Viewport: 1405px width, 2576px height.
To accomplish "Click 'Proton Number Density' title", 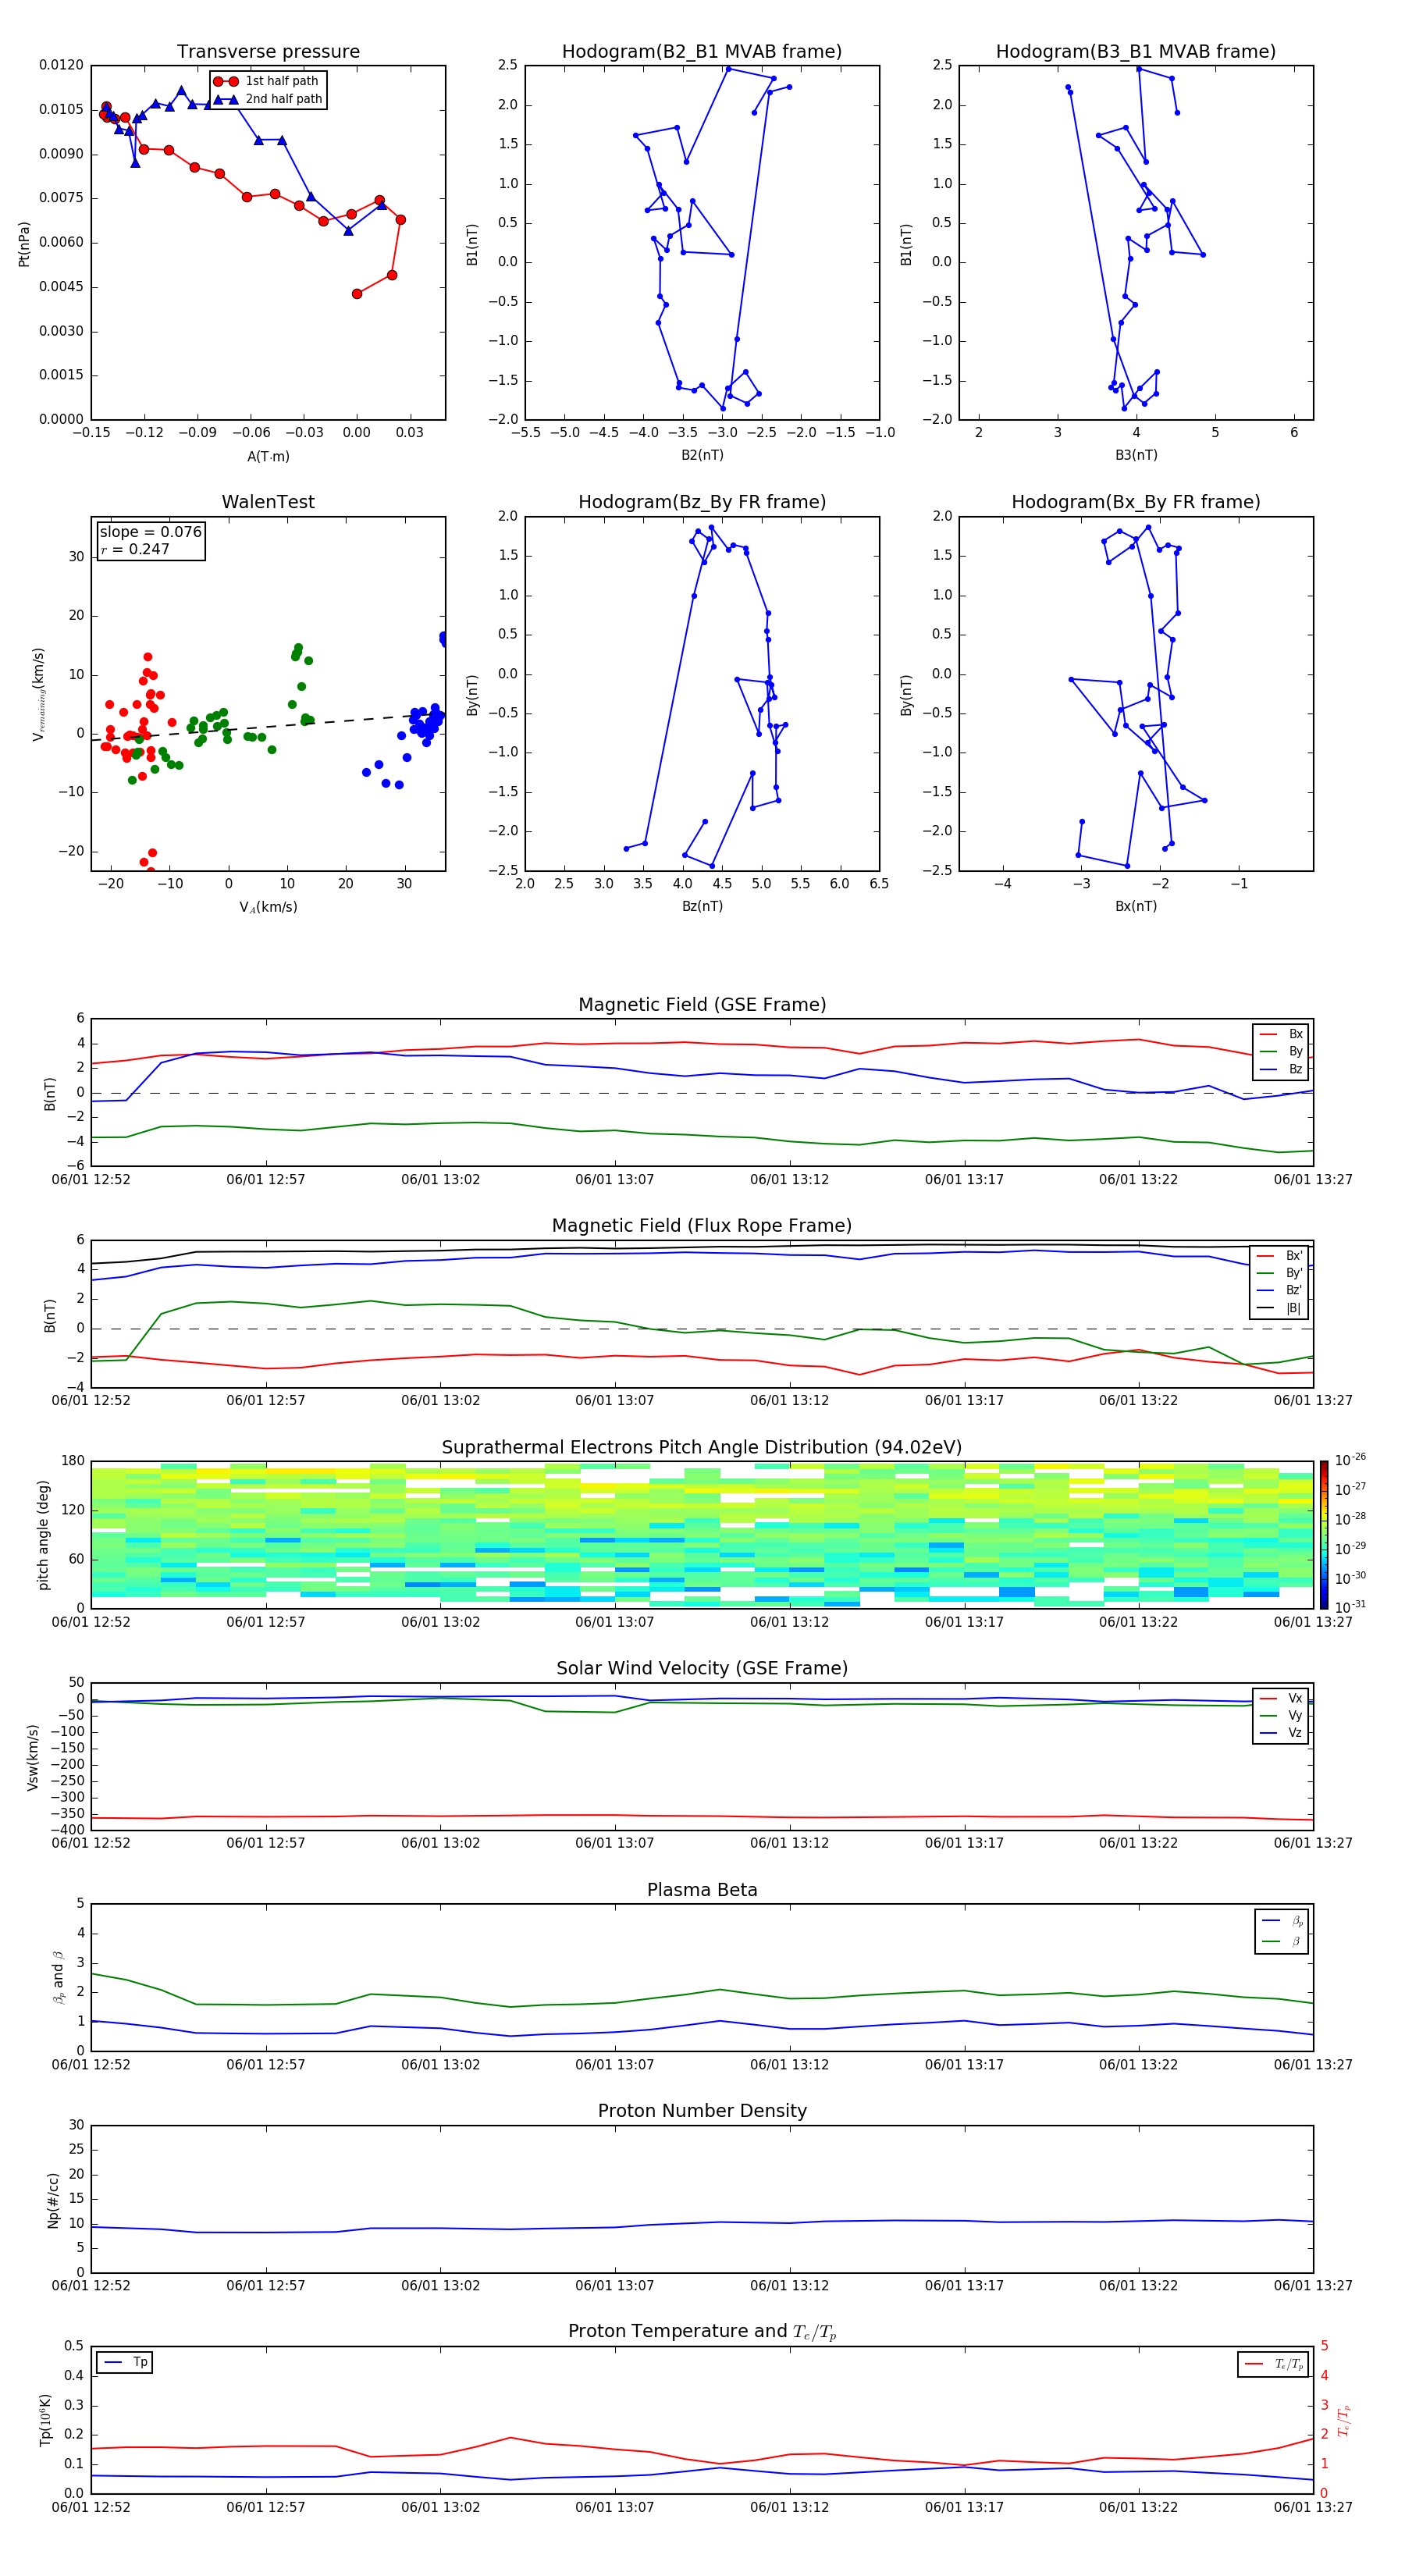I will pyautogui.click(x=702, y=2111).
